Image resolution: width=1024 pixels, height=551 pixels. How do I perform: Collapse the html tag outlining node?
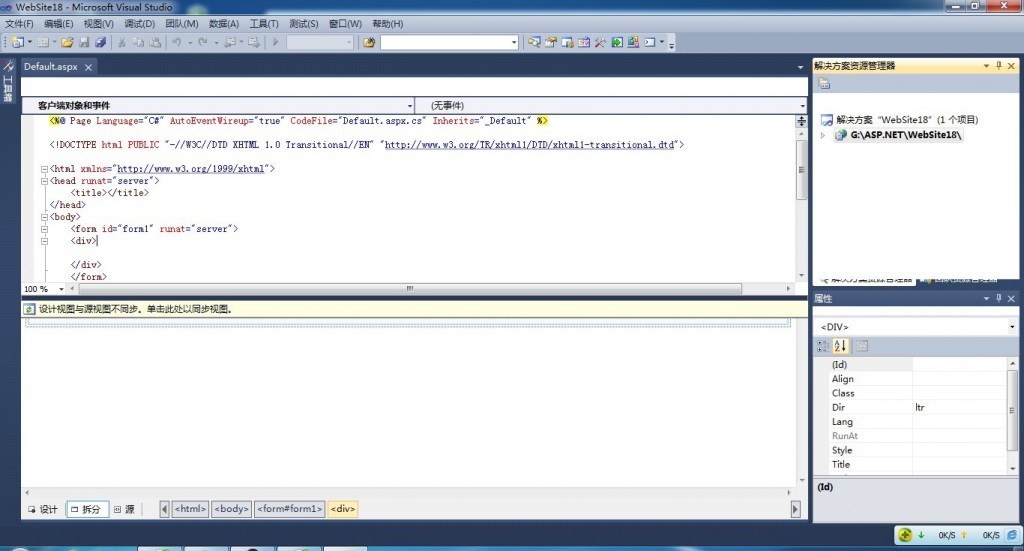click(44, 169)
